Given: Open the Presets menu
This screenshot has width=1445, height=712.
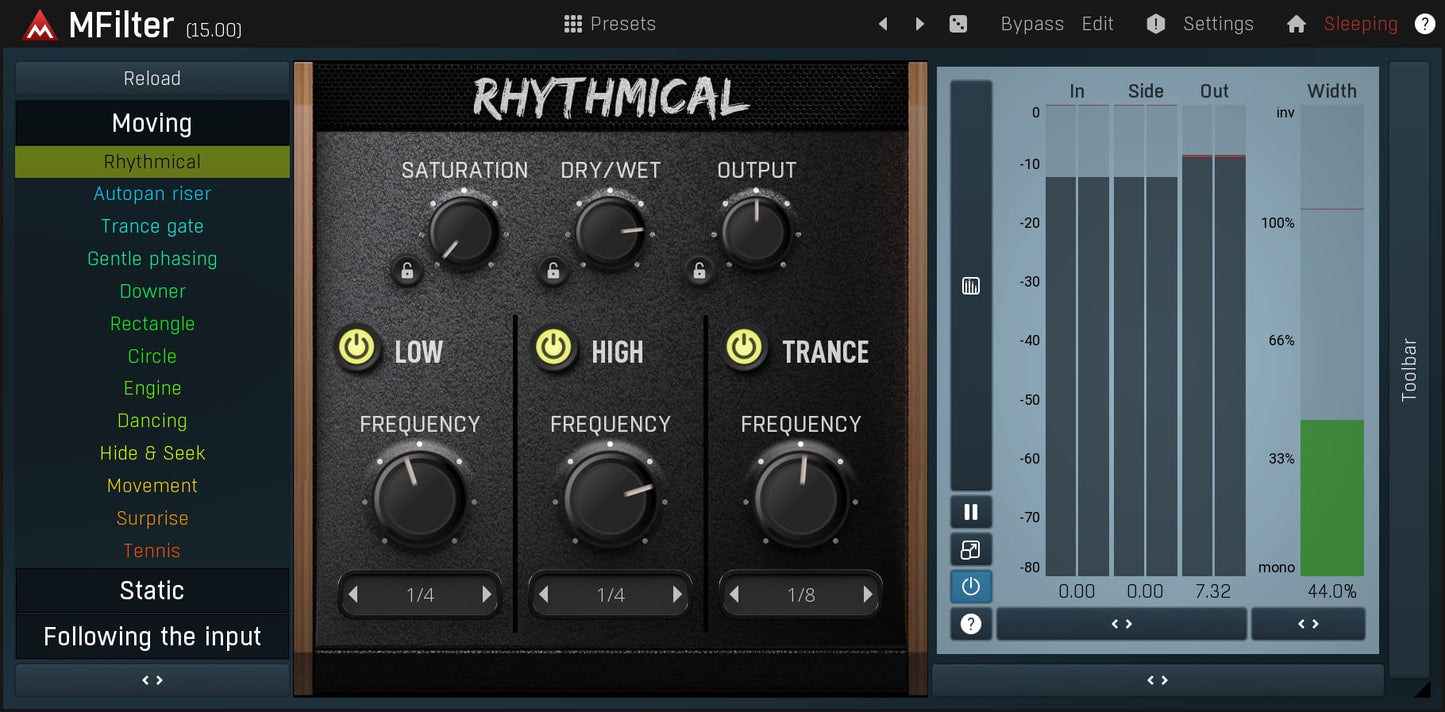Looking at the screenshot, I should 610,24.
